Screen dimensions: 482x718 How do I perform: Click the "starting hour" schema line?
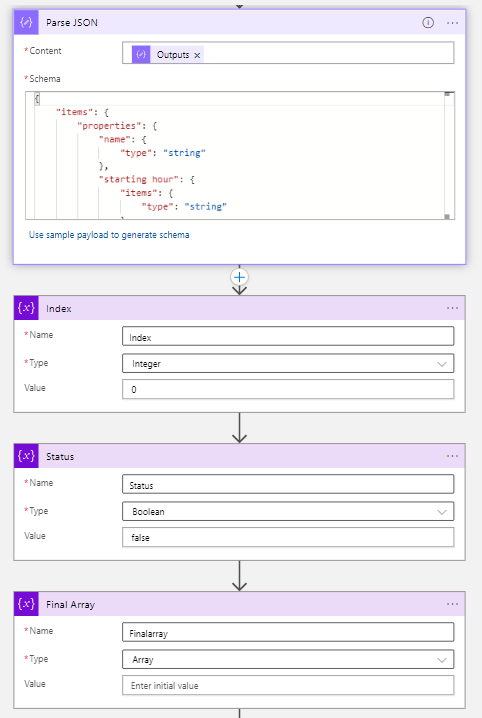[x=146, y=180]
